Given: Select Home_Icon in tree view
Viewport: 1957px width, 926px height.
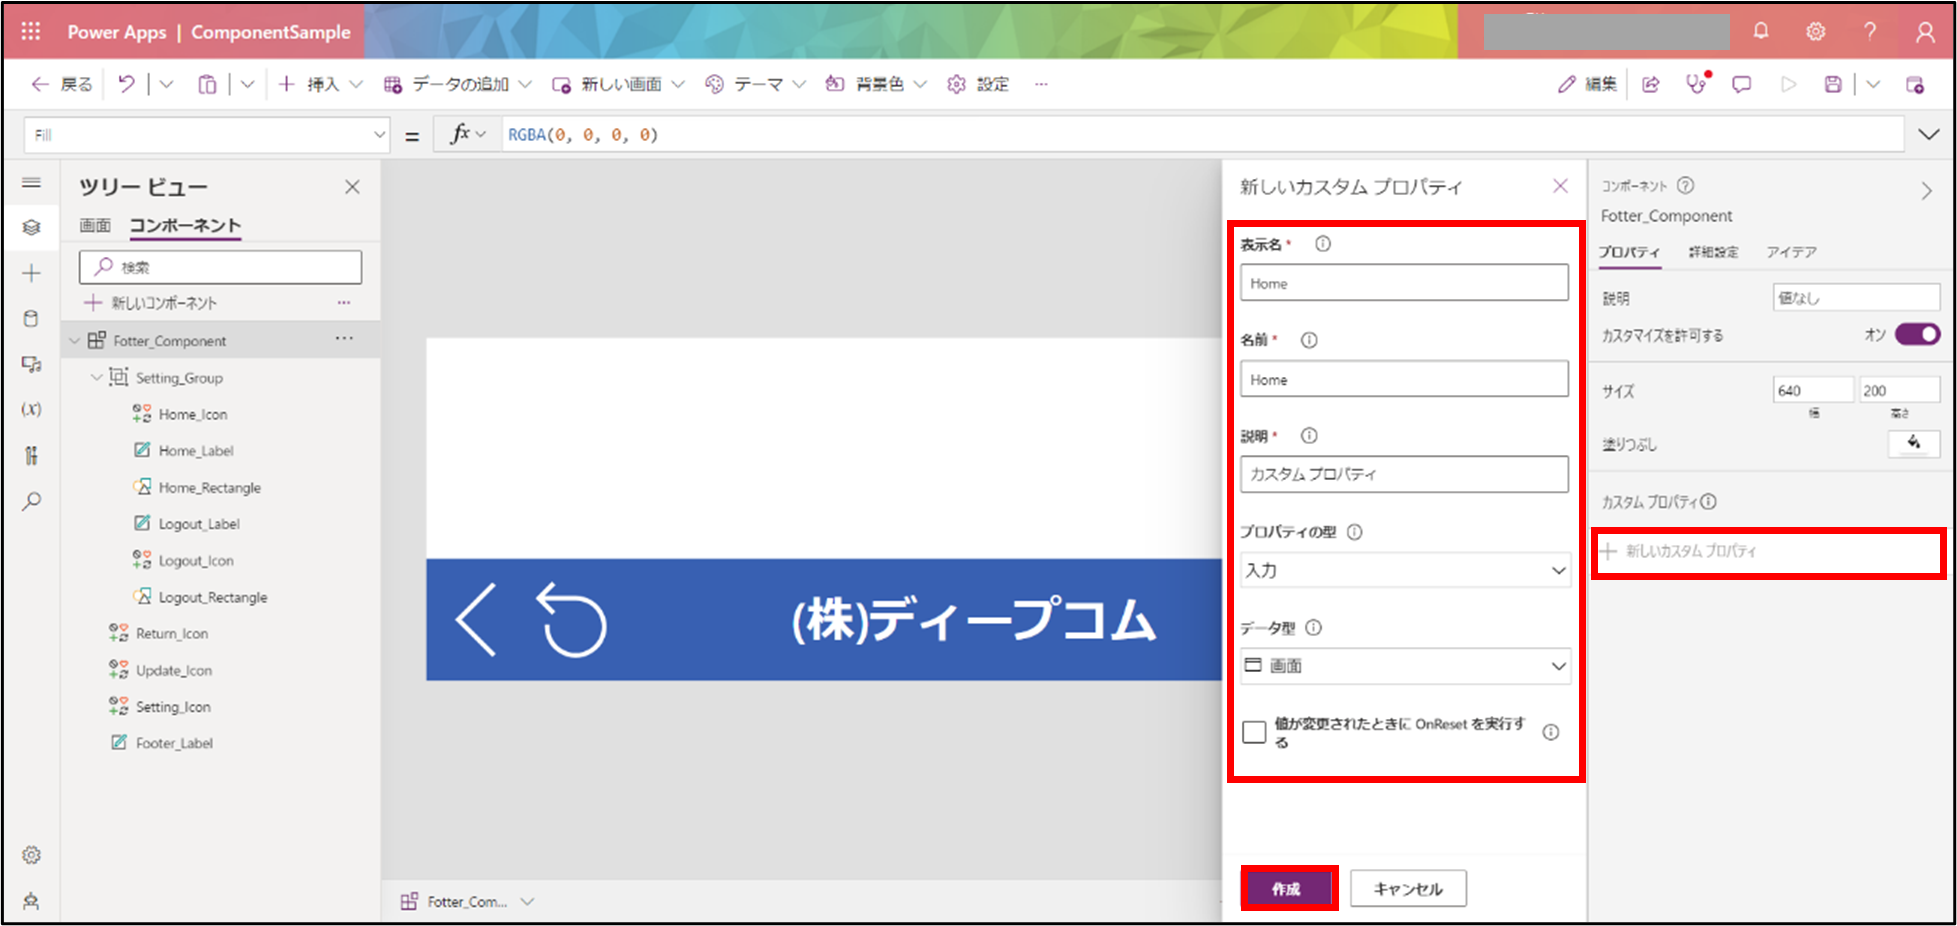Looking at the screenshot, I should (192, 414).
